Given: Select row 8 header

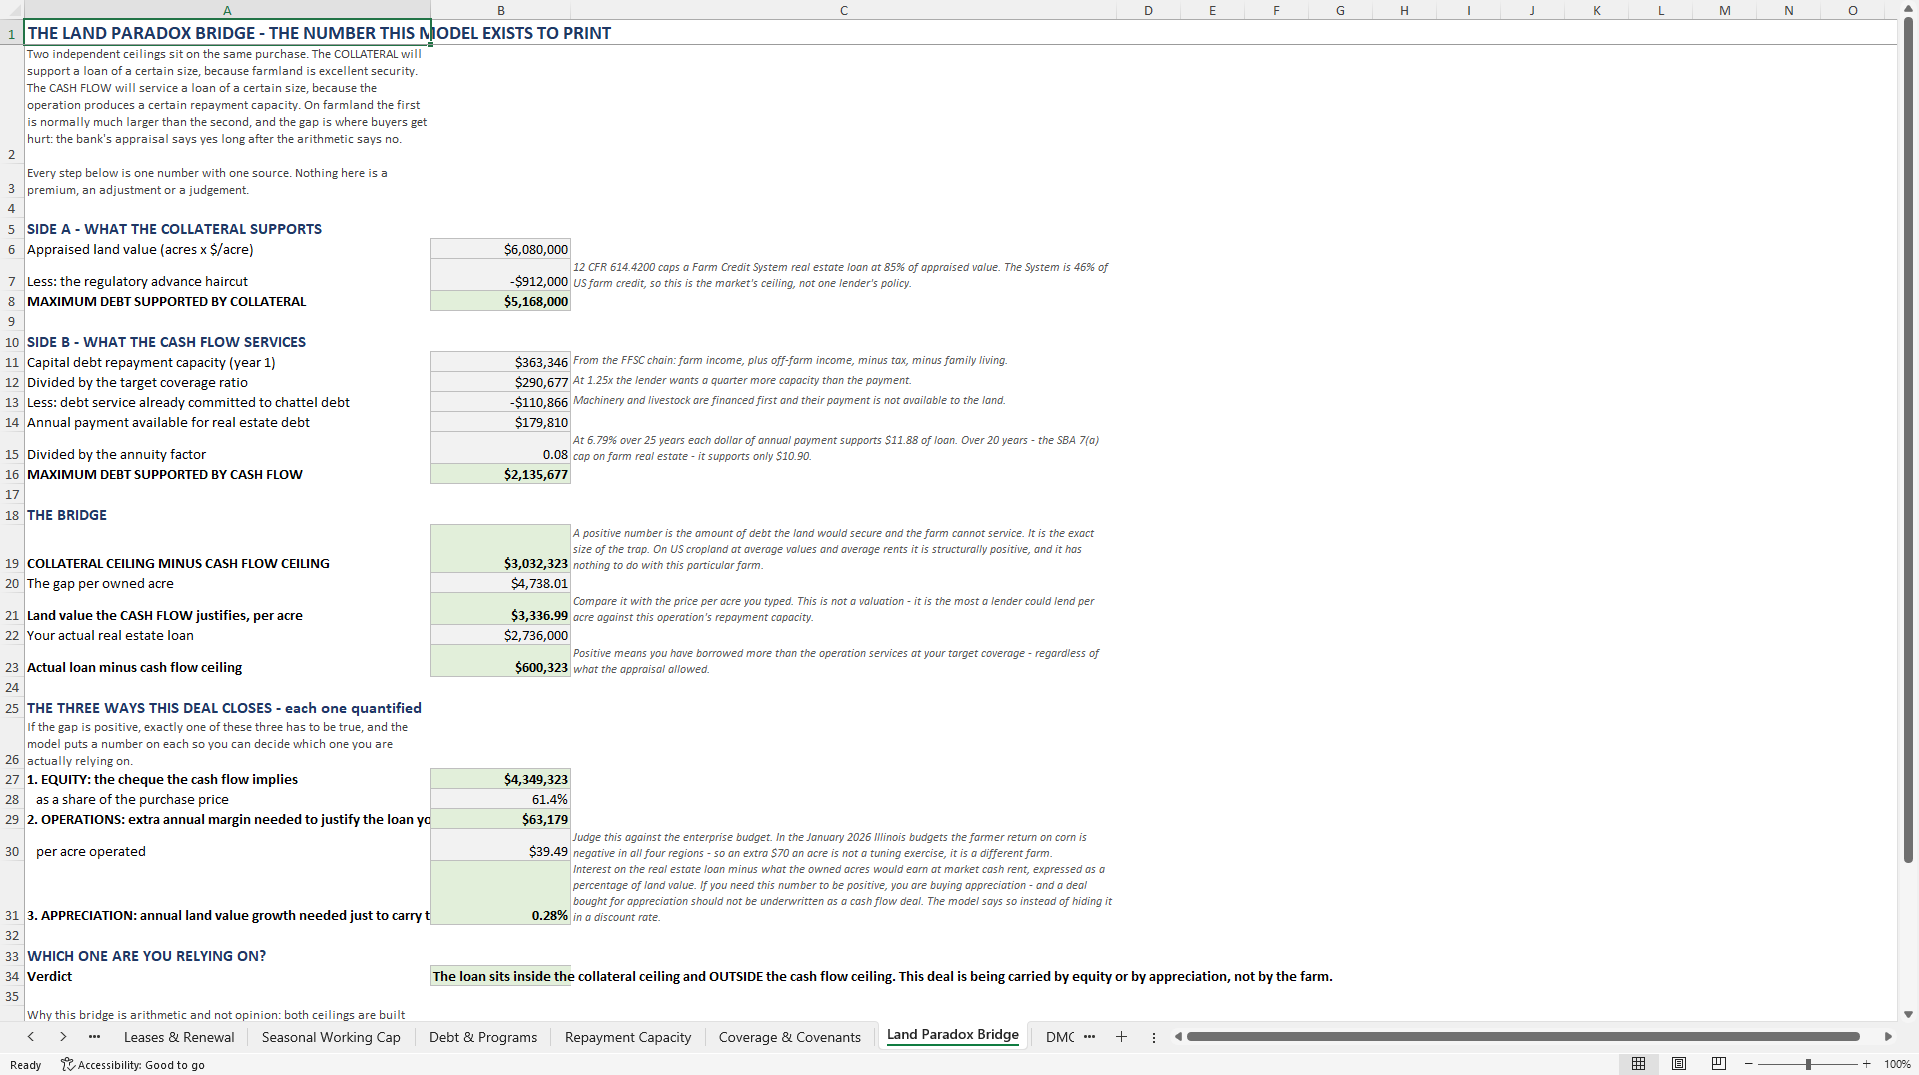Looking at the screenshot, I should pos(12,301).
